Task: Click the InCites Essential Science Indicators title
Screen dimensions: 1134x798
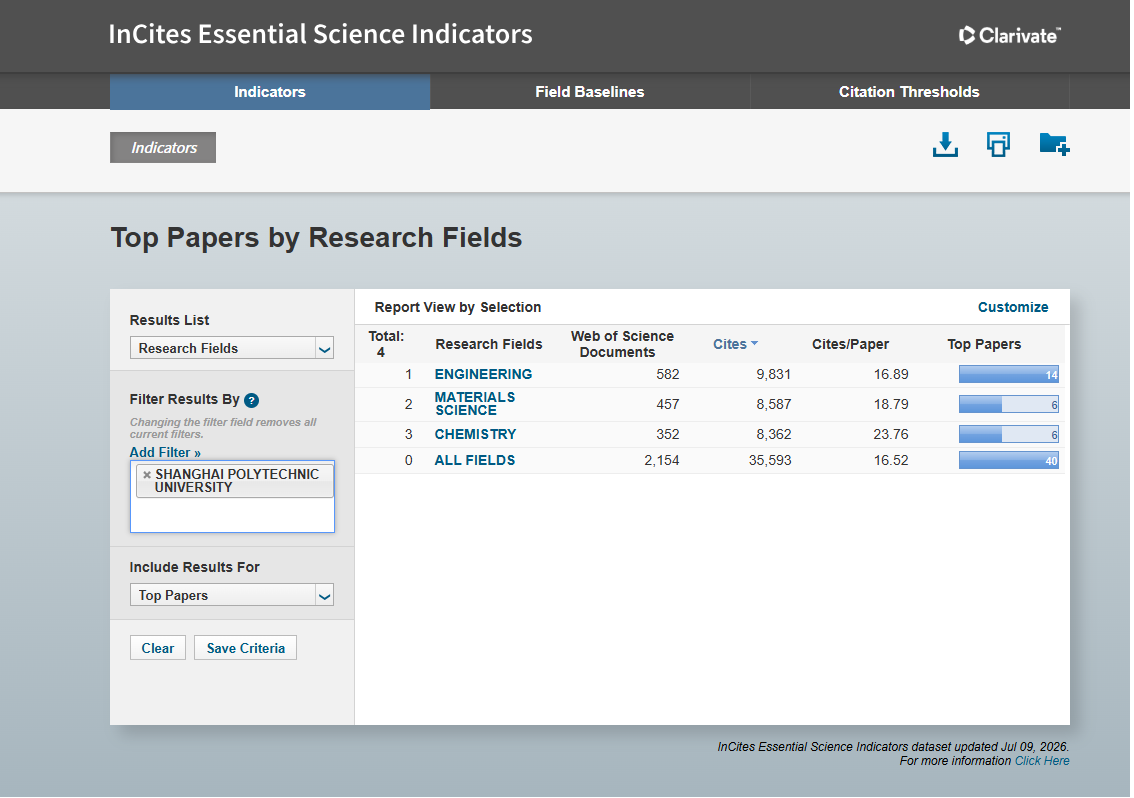Action: coord(320,34)
